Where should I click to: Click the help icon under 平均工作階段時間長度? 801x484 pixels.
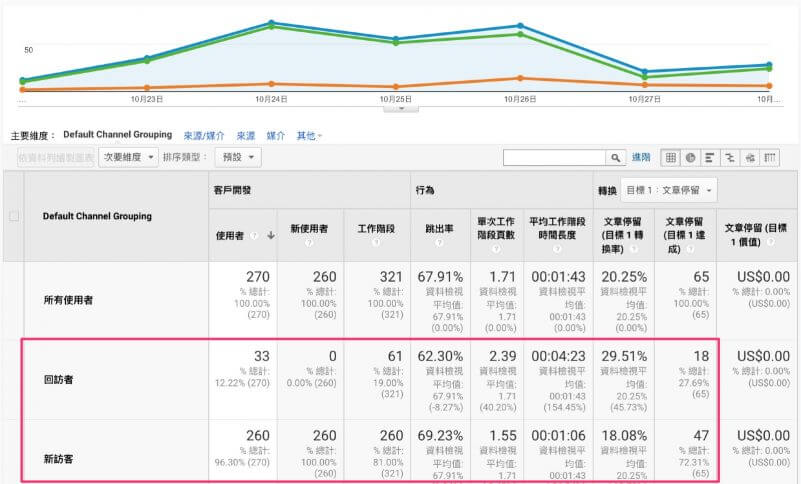point(557,249)
